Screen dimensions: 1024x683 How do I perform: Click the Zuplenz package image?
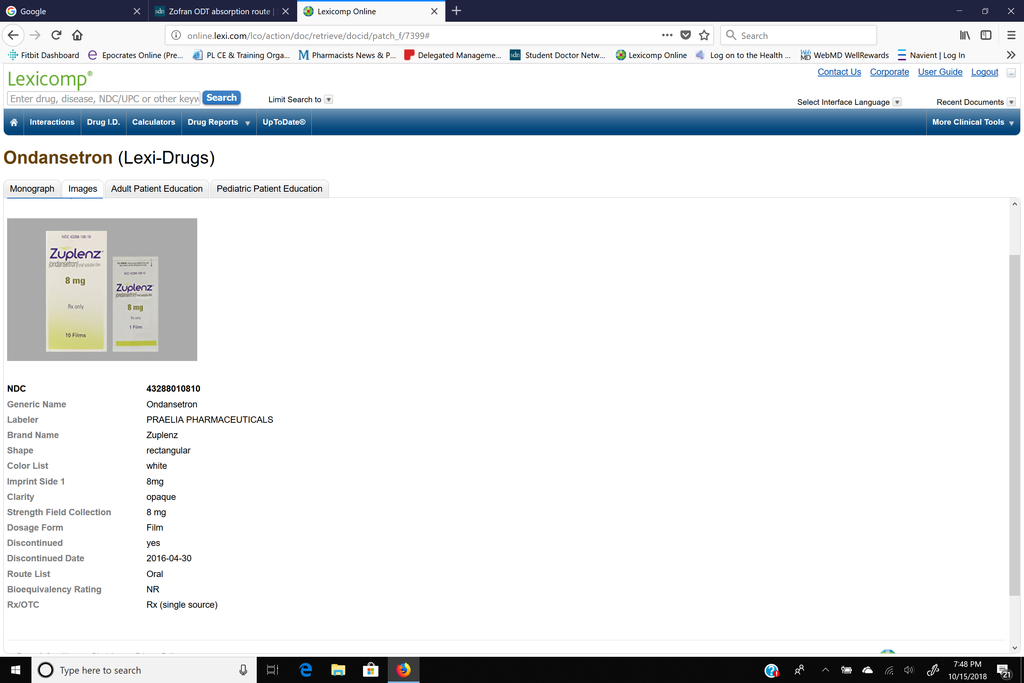coord(102,289)
